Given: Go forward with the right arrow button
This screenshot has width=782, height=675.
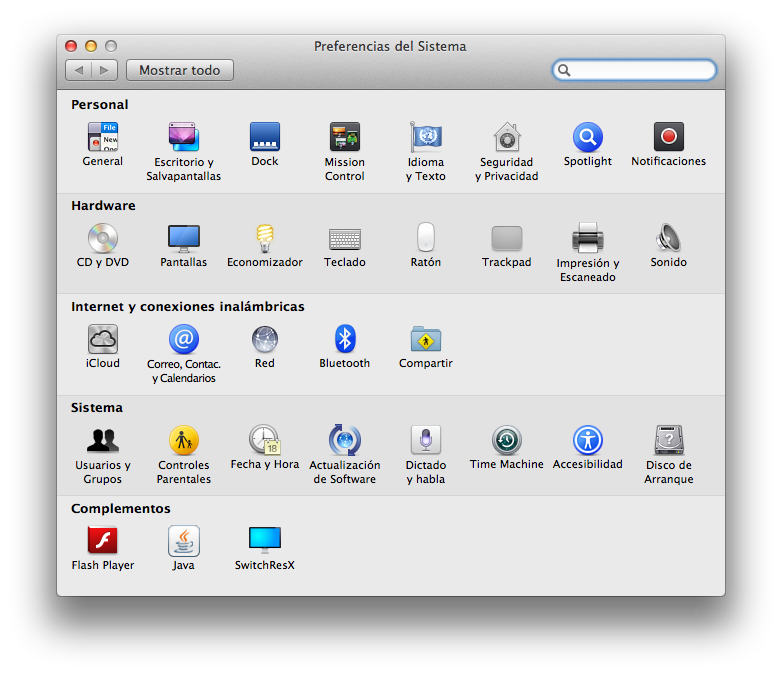Looking at the screenshot, I should click(x=104, y=70).
